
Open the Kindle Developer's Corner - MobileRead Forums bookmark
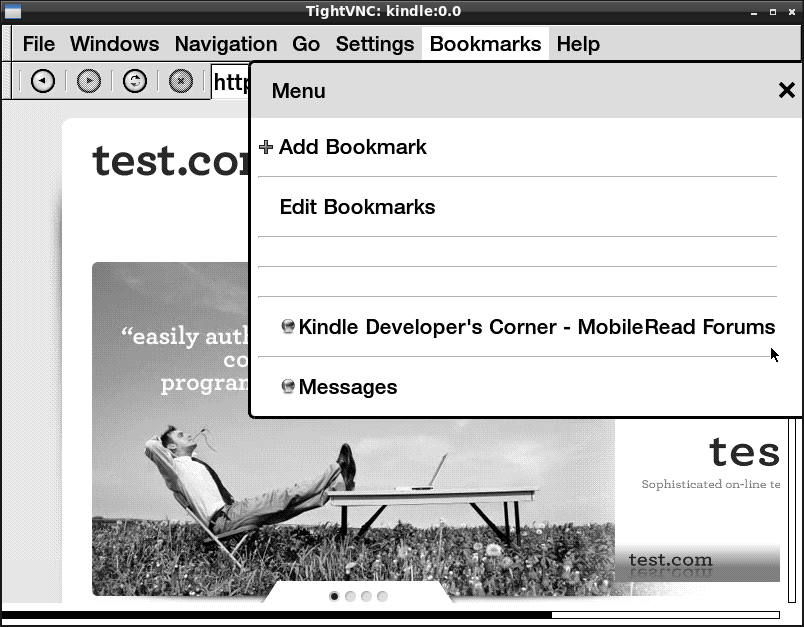pyautogui.click(x=517, y=327)
